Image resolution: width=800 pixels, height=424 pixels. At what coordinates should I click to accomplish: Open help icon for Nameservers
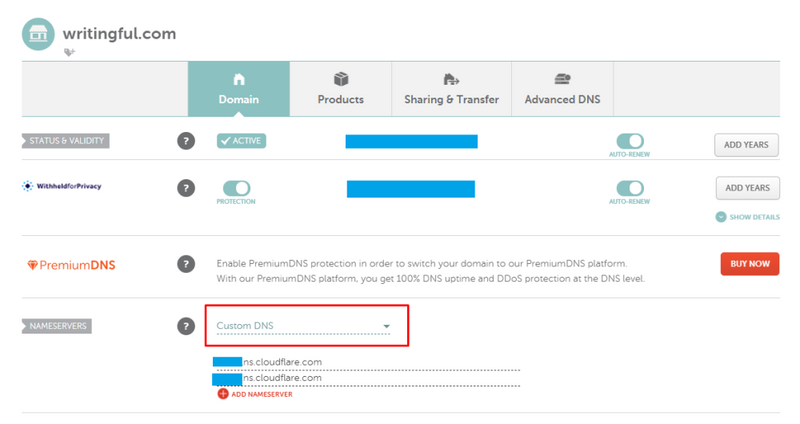186,326
